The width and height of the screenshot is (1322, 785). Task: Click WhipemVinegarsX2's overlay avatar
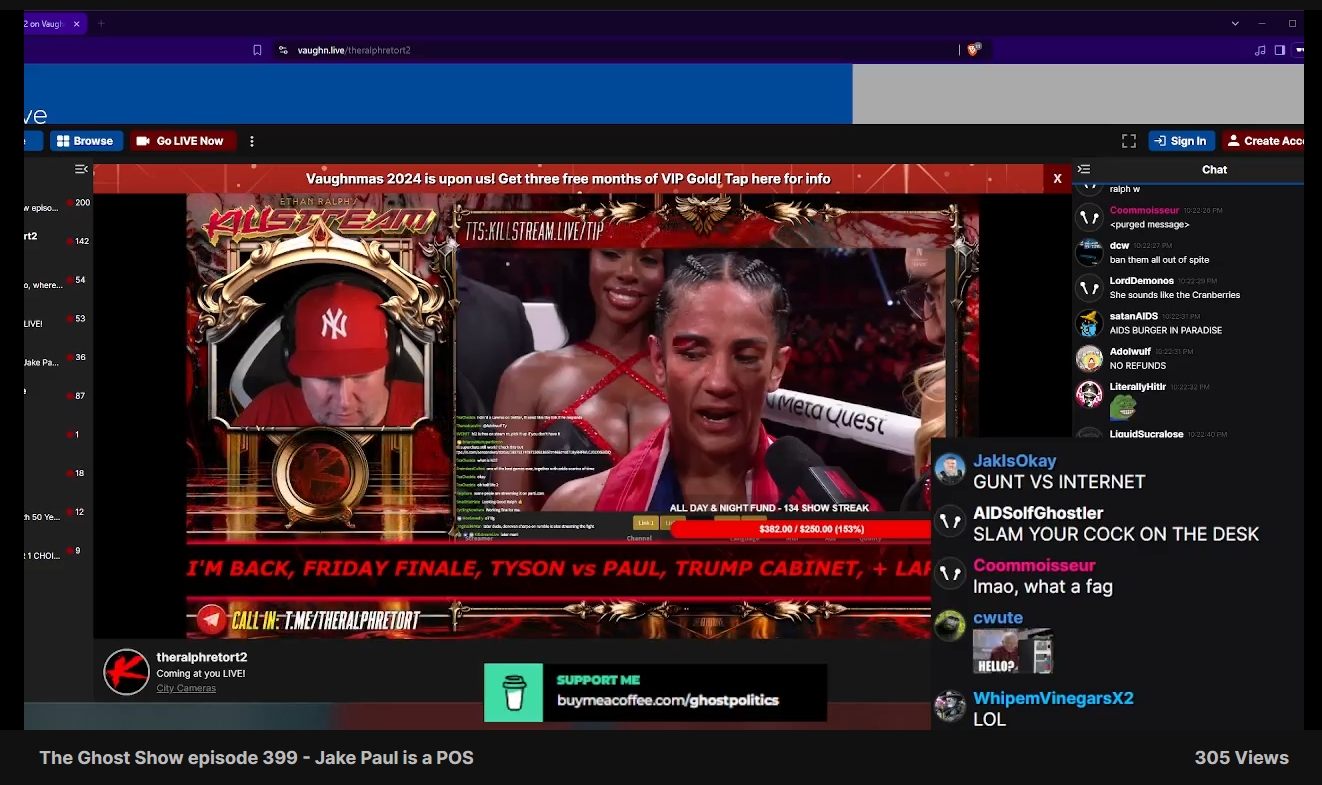coord(950,706)
